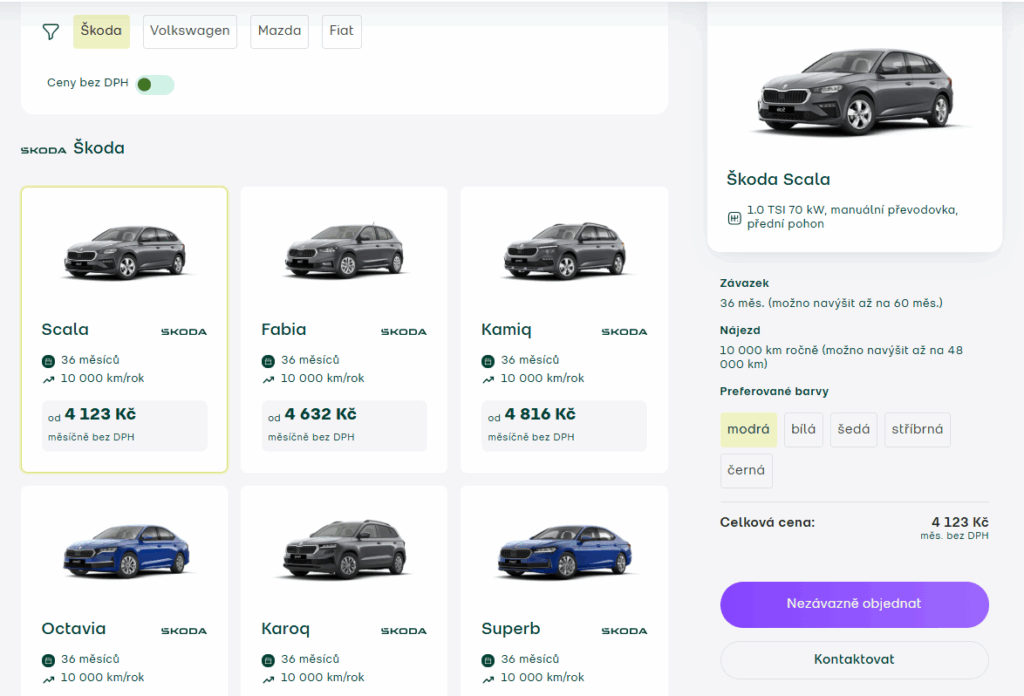The width and height of the screenshot is (1024, 696).
Task: Click the Škoda logo beside section heading
Action: [x=43, y=150]
